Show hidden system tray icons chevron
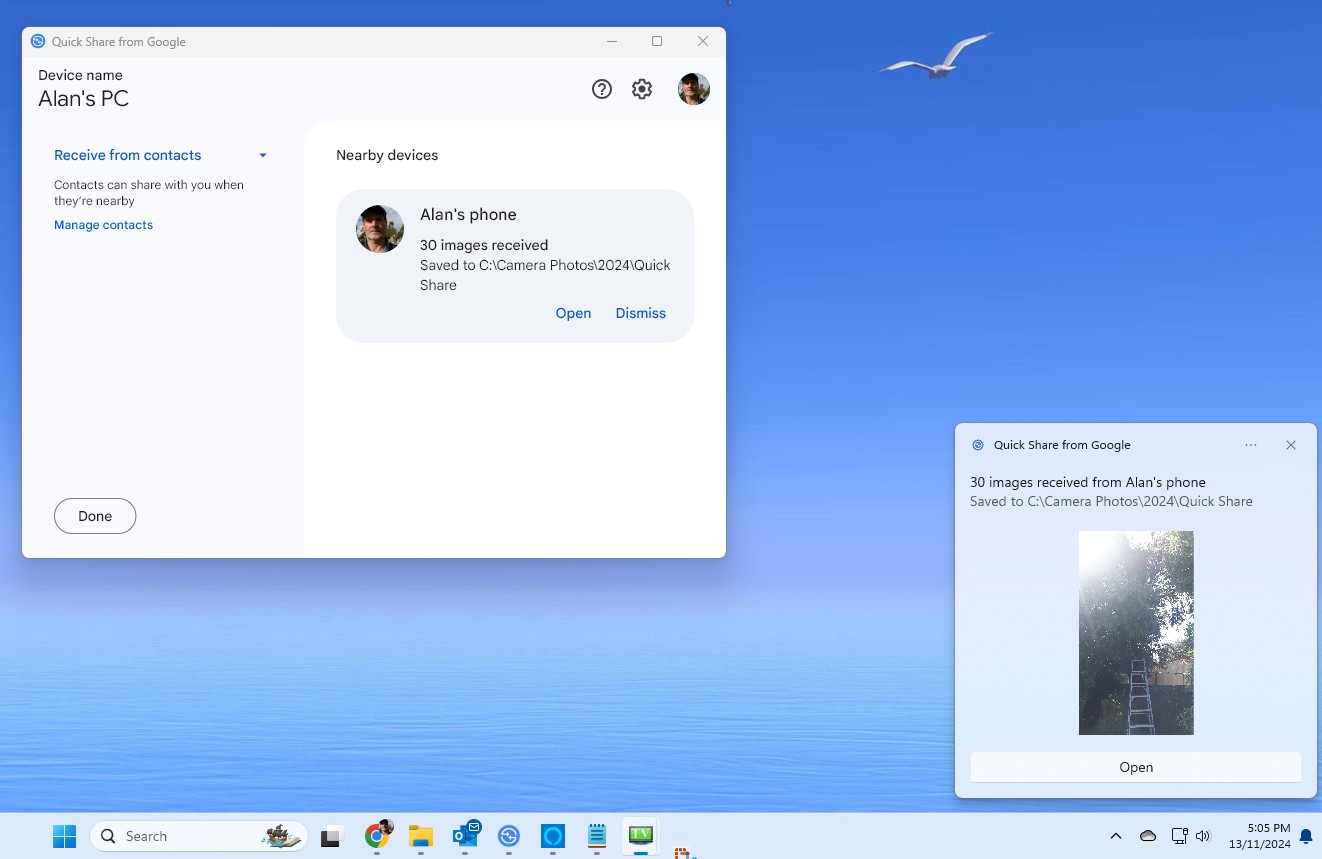This screenshot has width=1322, height=859. (1116, 836)
